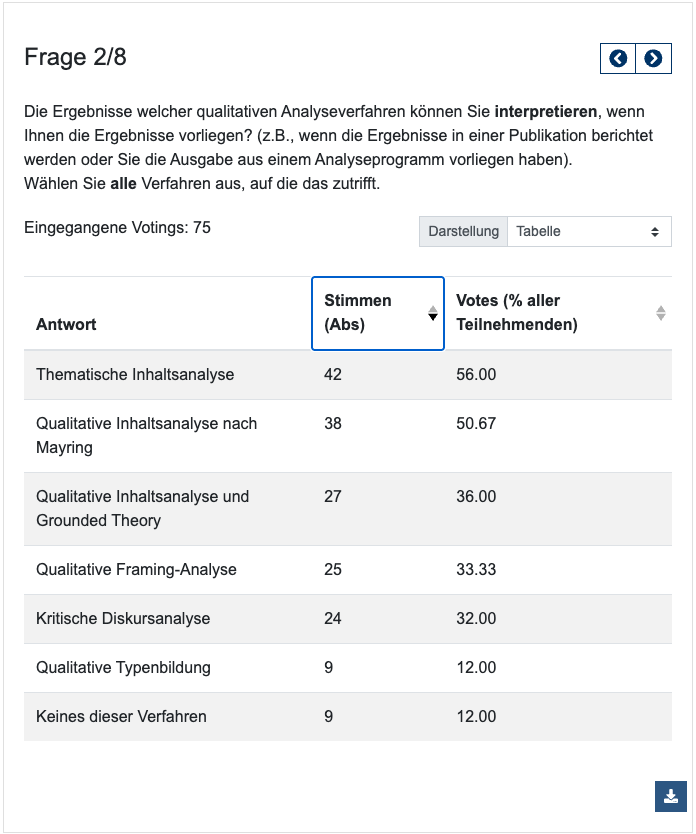The width and height of the screenshot is (696, 834).
Task: Click the Qualitative Framing-Analyse answer
Action: [136, 570]
